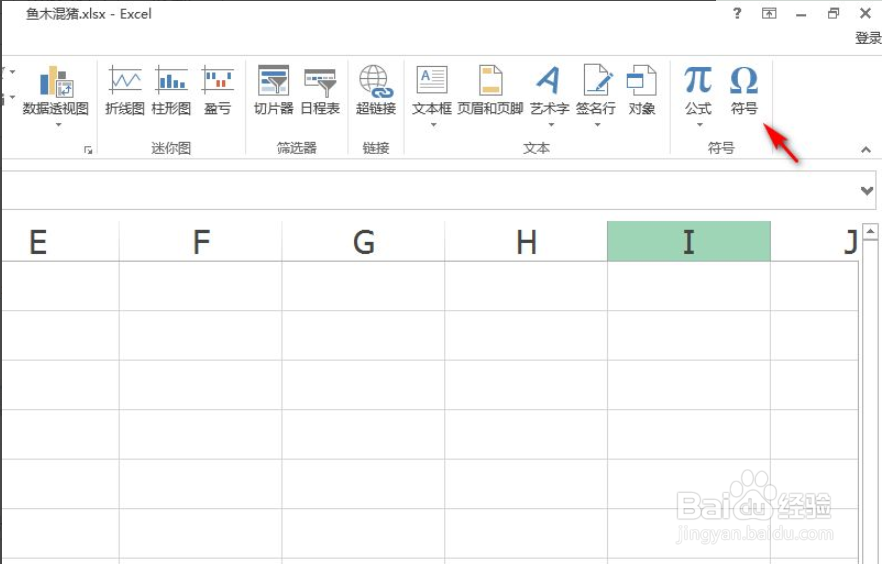This screenshot has height=564, width=882.
Task: Collapse the ribbon with the chevron
Action: point(866,150)
